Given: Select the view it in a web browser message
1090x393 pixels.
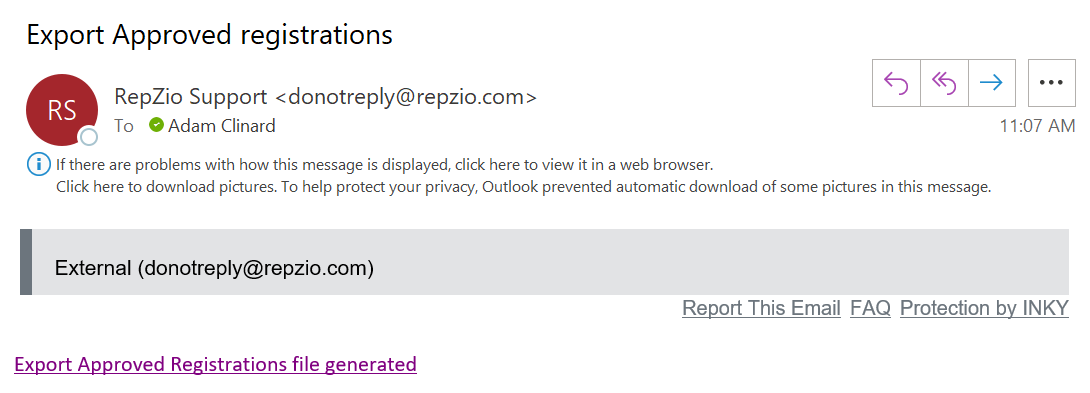Looking at the screenshot, I should coord(384,166).
